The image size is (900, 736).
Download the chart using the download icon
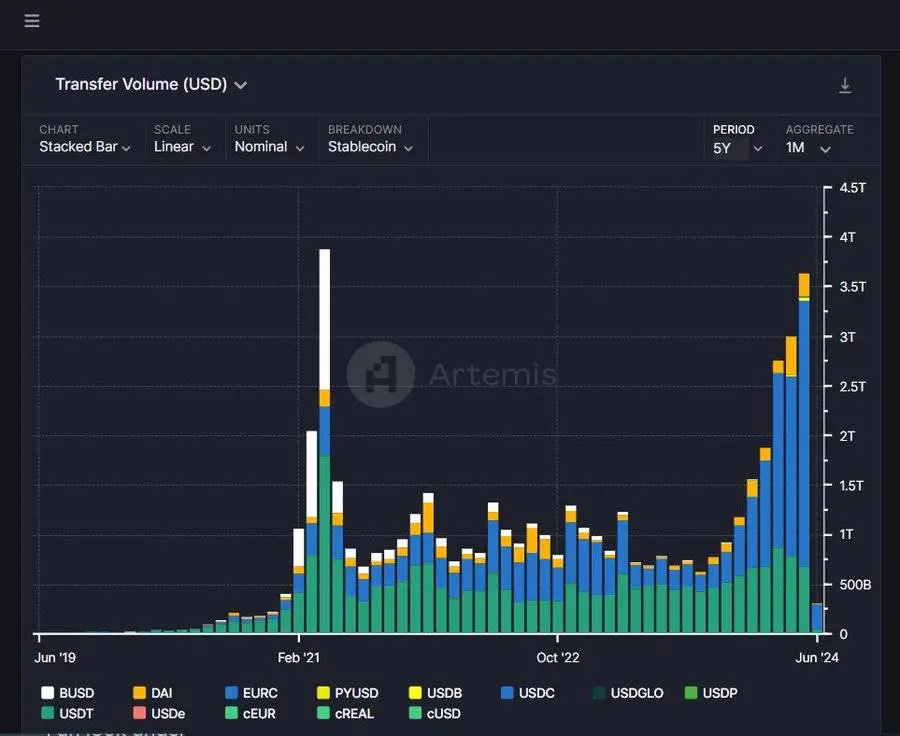(845, 85)
